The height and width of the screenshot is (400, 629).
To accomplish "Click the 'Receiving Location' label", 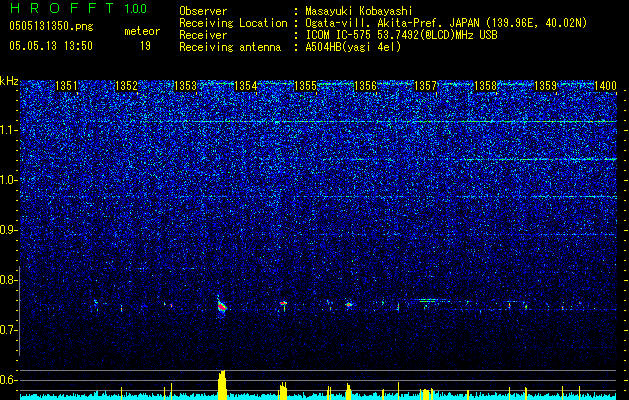I will coord(233,23).
